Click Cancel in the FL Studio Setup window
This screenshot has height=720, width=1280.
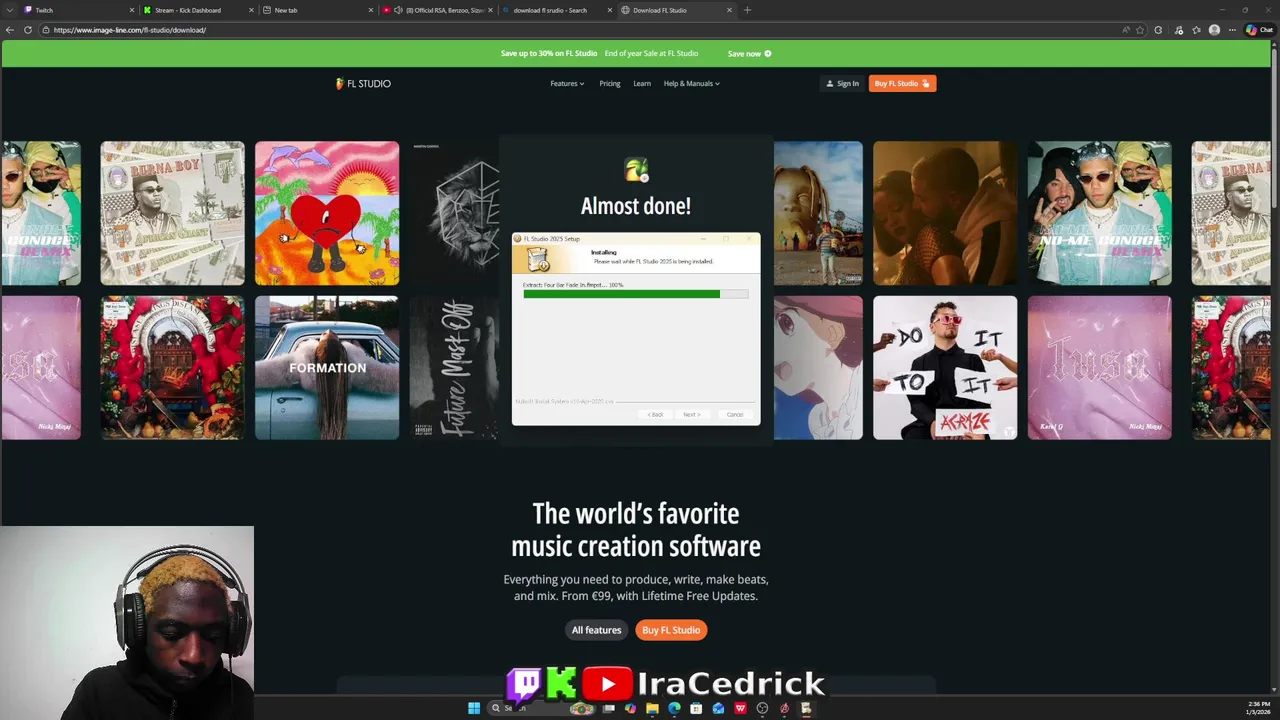[x=735, y=414]
